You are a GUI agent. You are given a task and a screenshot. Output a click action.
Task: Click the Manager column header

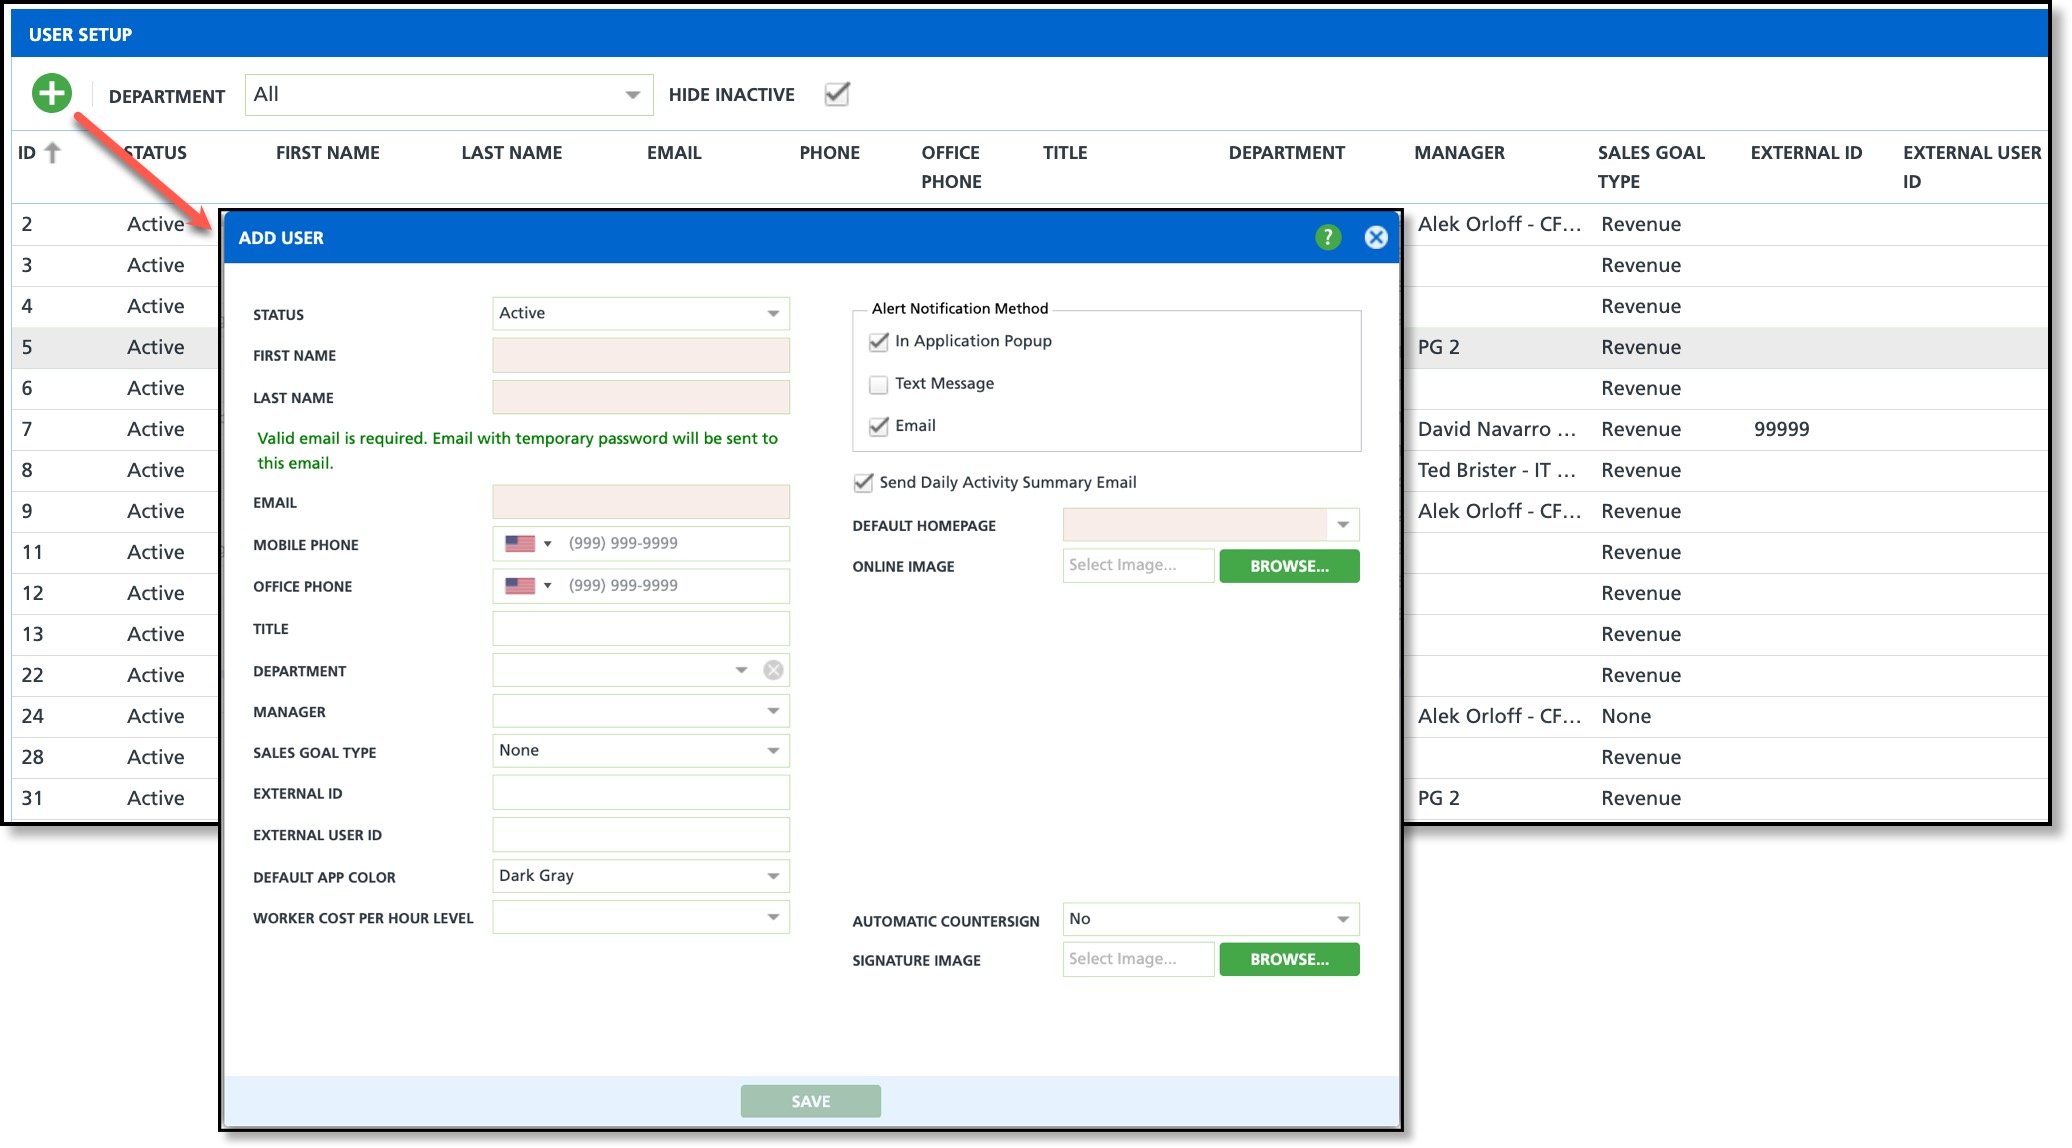[x=1459, y=153]
